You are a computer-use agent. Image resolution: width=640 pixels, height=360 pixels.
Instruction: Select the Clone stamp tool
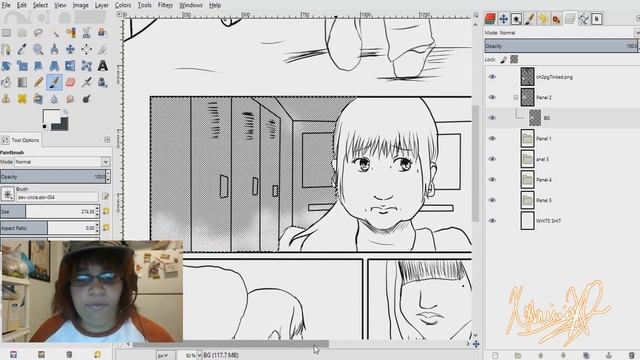tap(6, 99)
